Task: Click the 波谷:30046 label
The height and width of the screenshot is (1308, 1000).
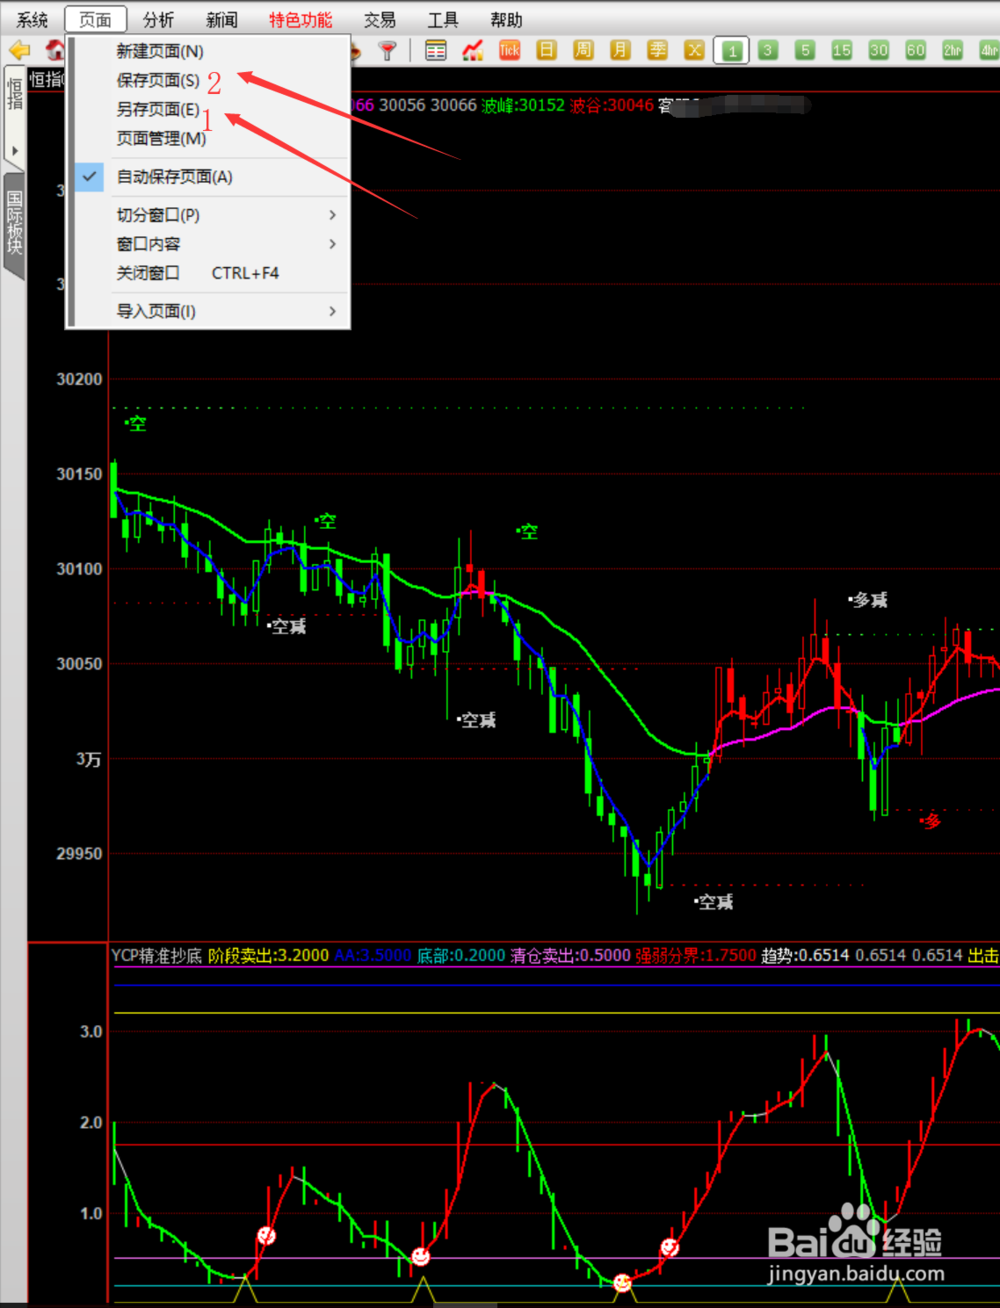Action: (x=611, y=105)
